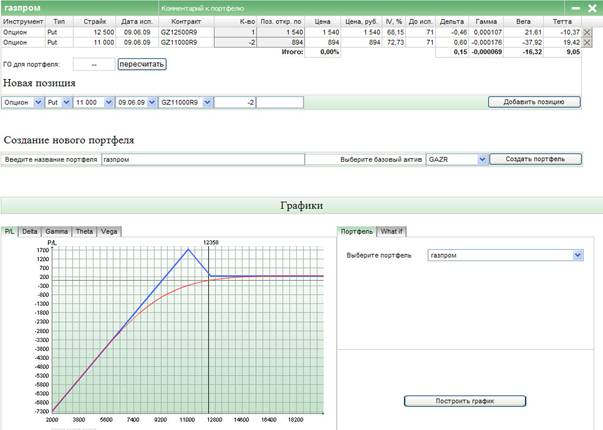Click the 'Построить график' button
This screenshot has width=603, height=430.
464,401
